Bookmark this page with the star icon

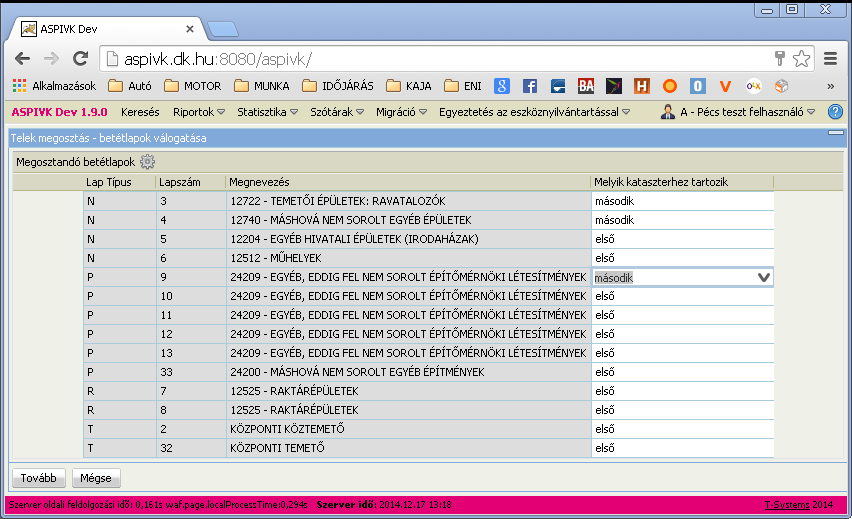tap(801, 59)
